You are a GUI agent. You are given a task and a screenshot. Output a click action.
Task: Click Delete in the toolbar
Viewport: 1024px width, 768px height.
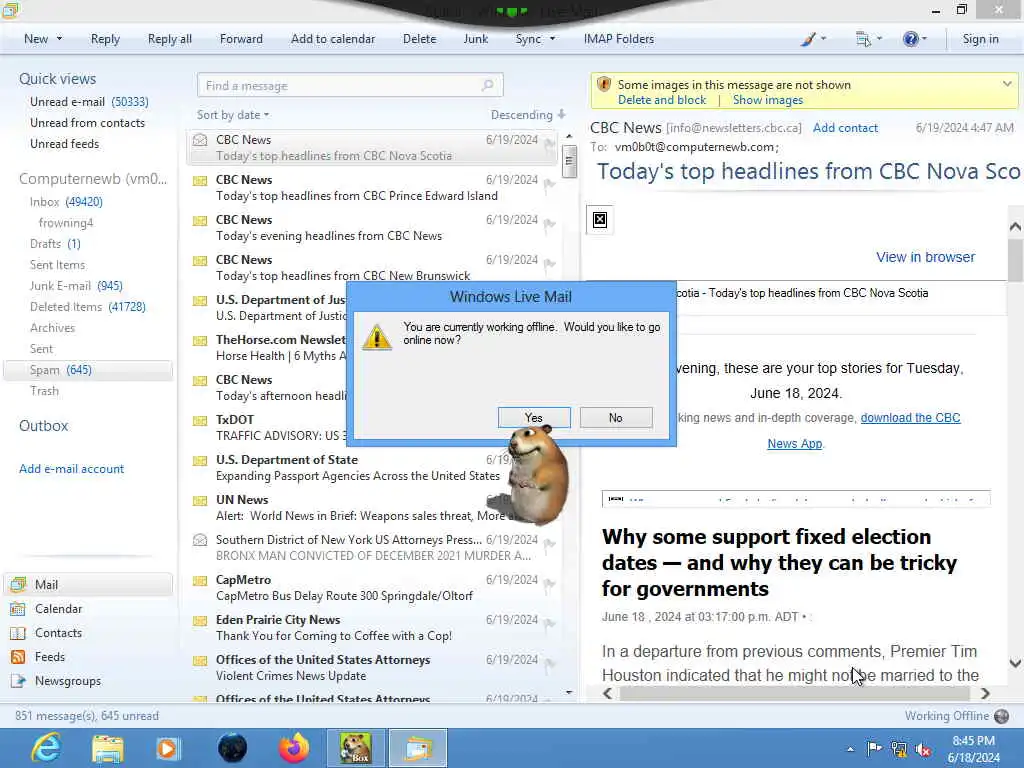click(419, 39)
